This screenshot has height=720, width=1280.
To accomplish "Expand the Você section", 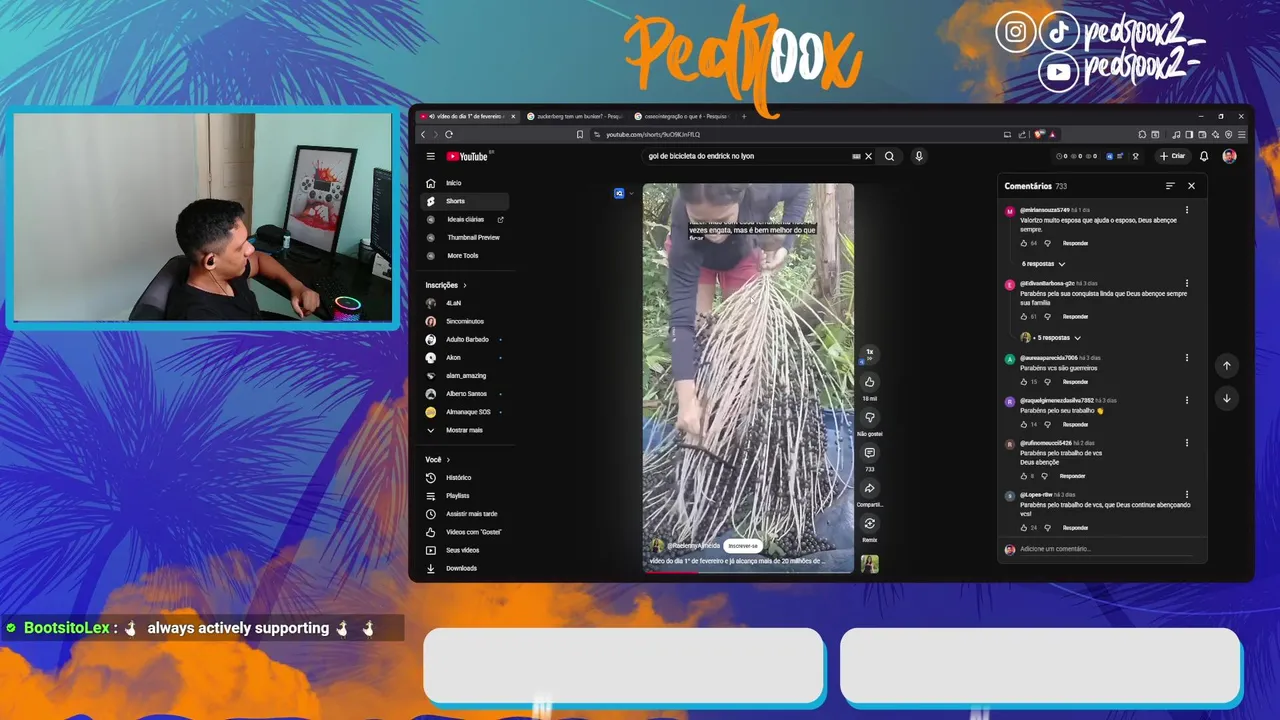I will click(438, 459).
